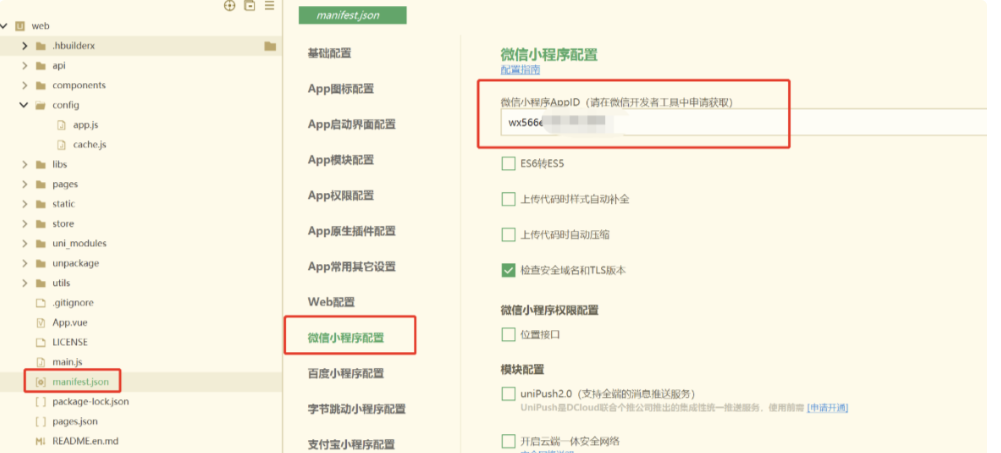The image size is (1001, 453).
Task: Open the 配置指南 link
Action: (x=520, y=70)
